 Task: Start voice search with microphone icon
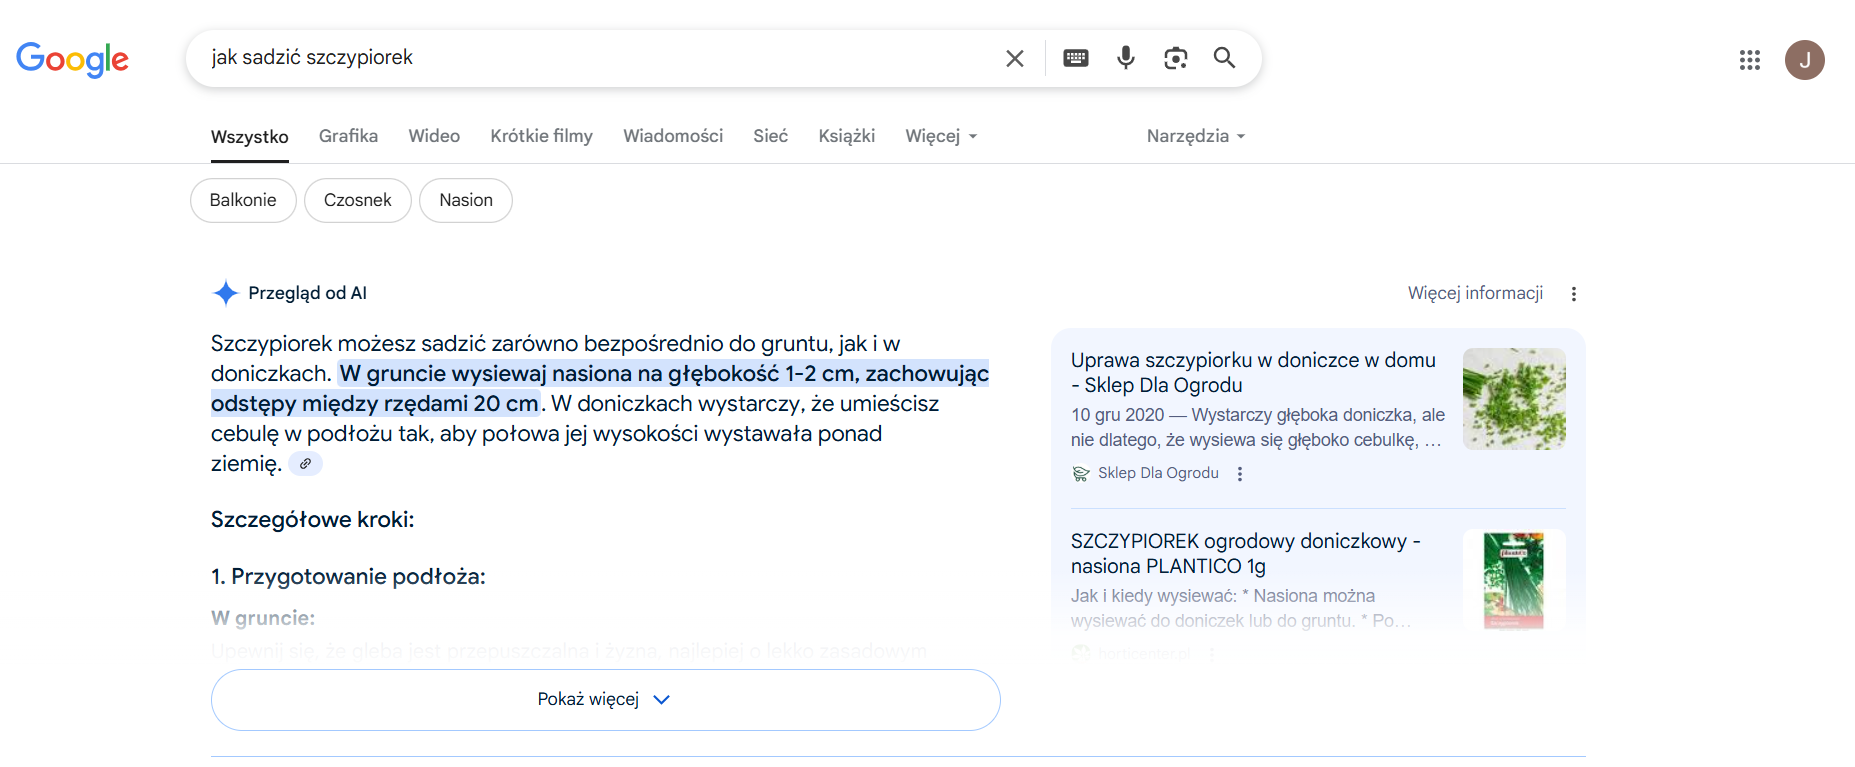click(x=1126, y=58)
